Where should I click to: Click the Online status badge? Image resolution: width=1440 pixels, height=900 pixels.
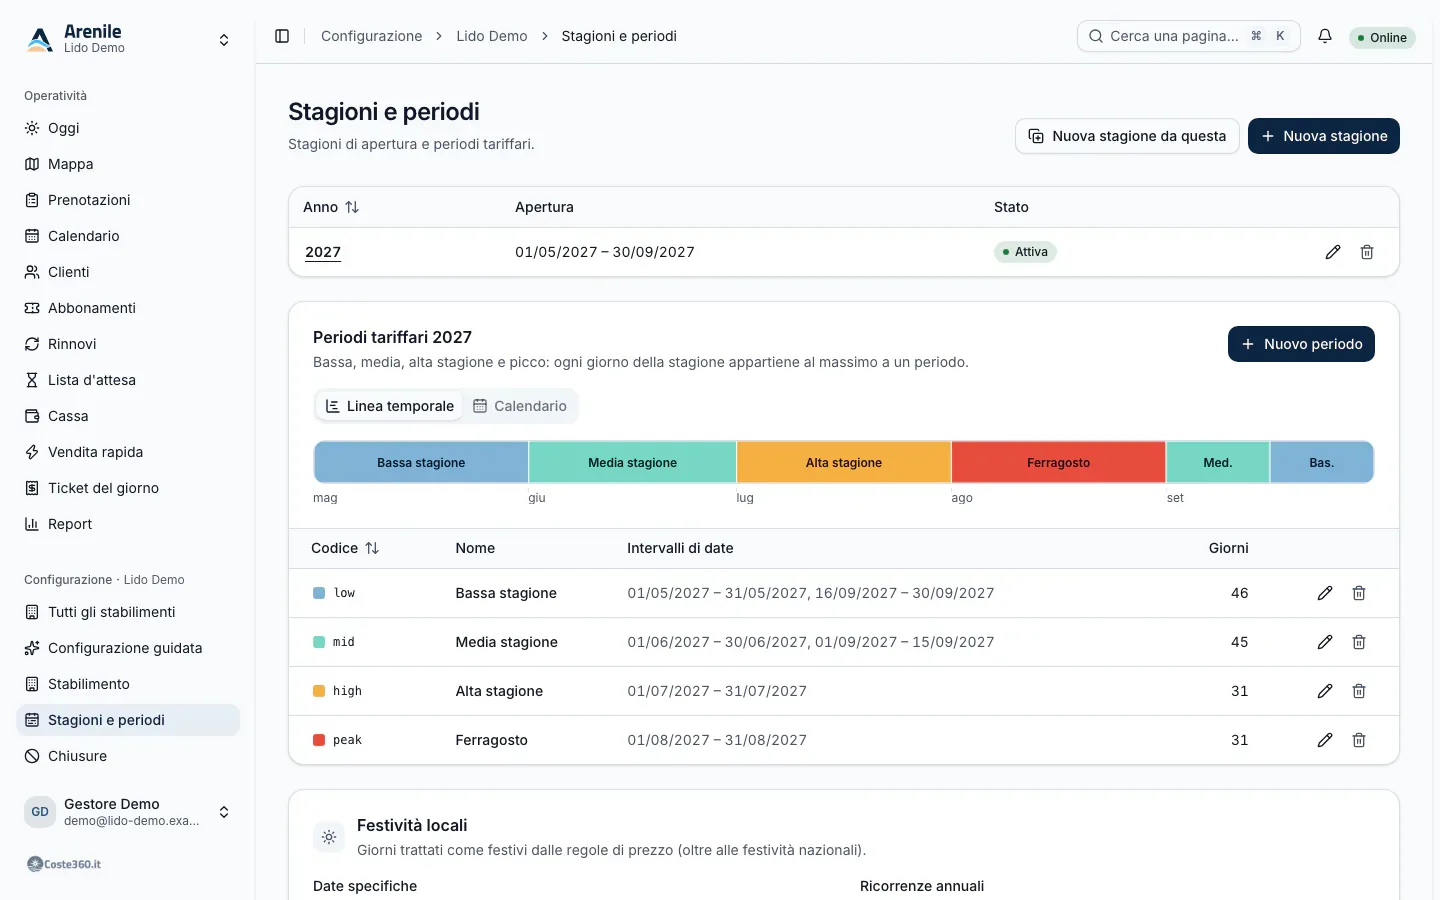1382,38
